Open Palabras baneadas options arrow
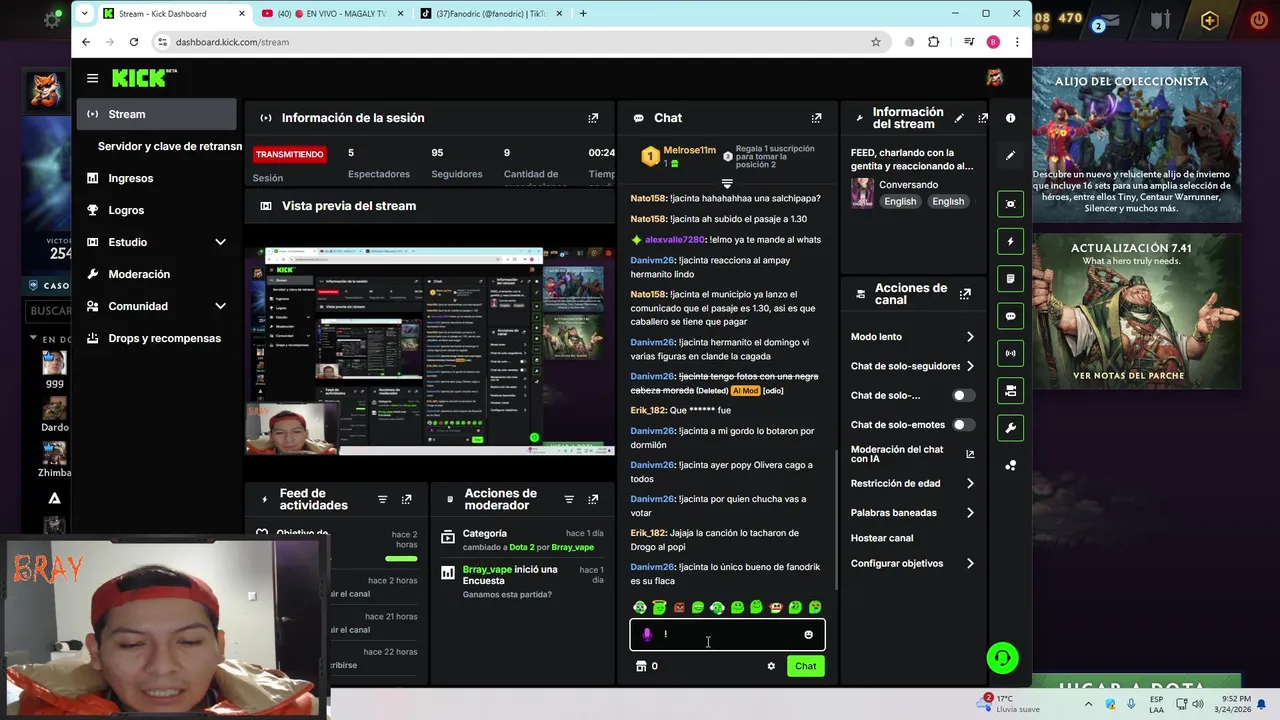The width and height of the screenshot is (1280, 720). (970, 513)
